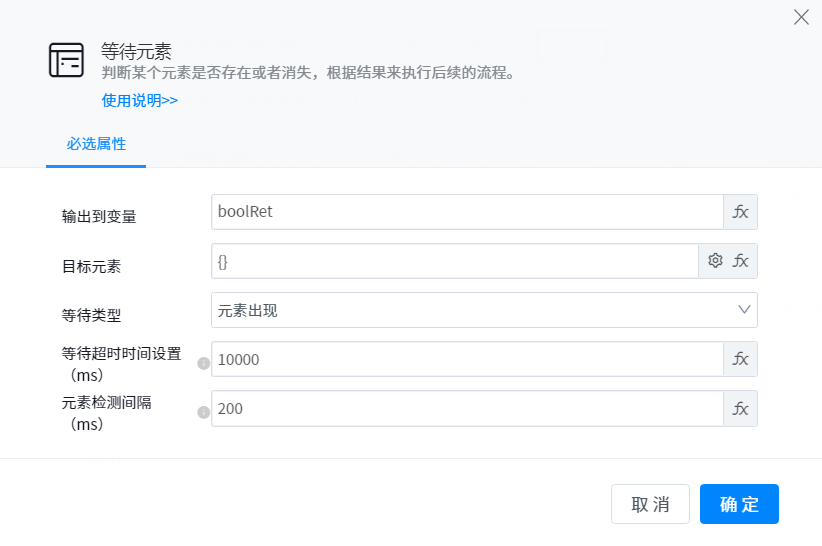Click the interval field with value 200
Image resolution: width=822 pixels, height=546 pixels.
click(466, 408)
